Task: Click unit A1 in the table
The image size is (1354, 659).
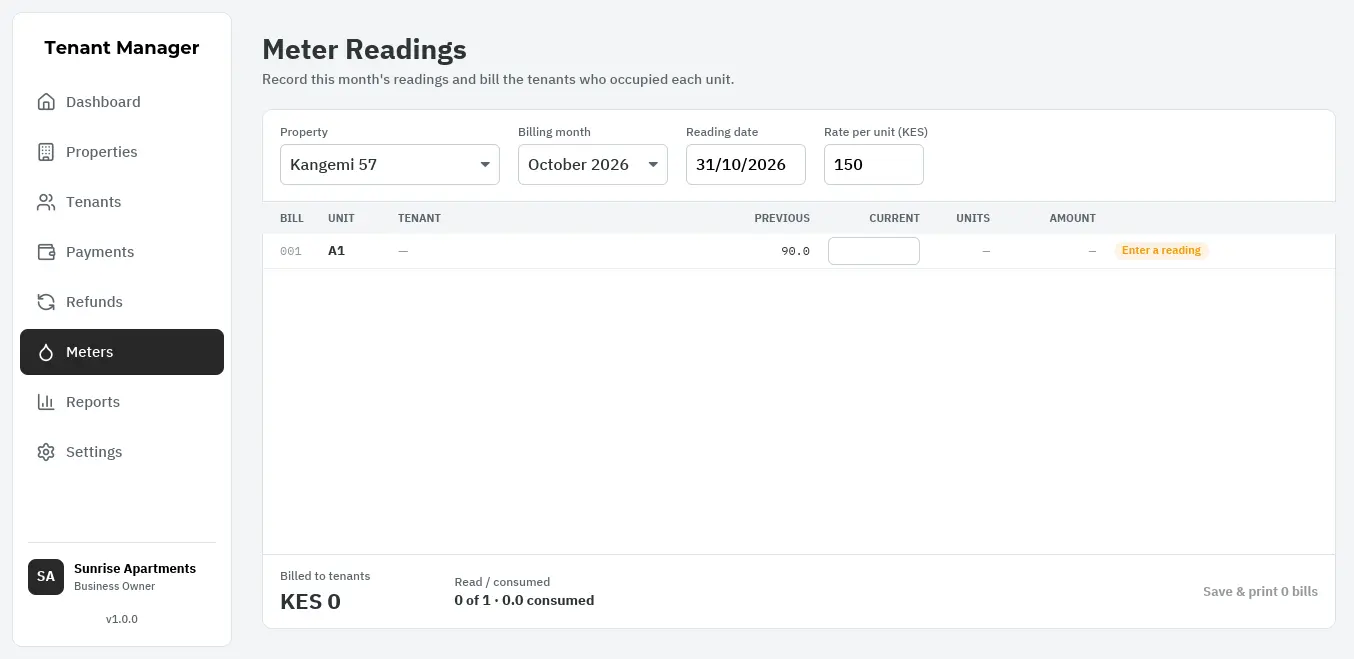Action: pos(336,251)
